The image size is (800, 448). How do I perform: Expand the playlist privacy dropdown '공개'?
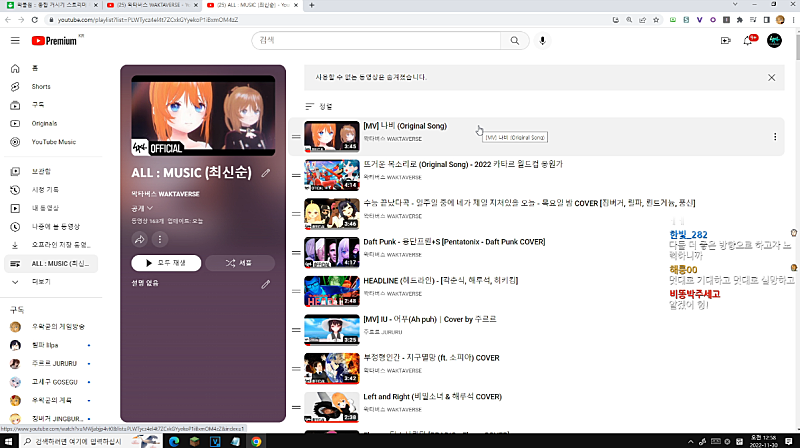tap(142, 208)
